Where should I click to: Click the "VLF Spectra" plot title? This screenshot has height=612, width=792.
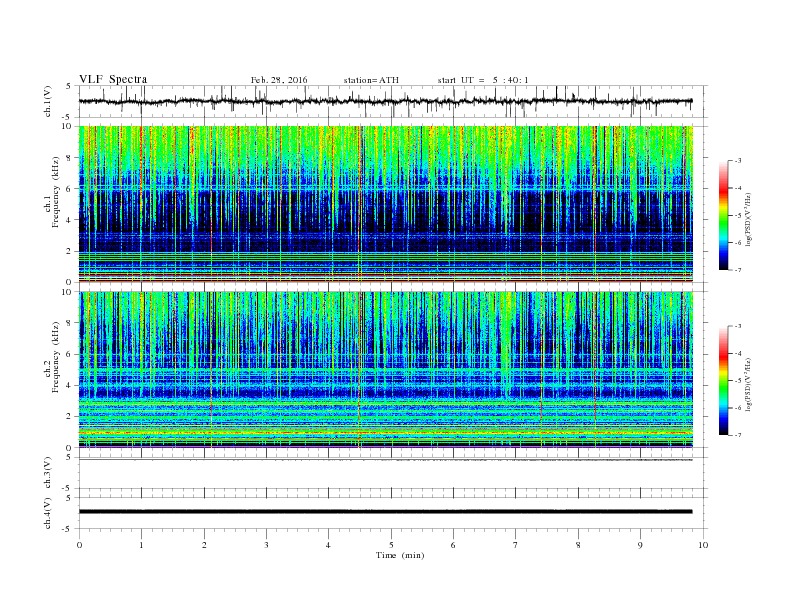113,79
